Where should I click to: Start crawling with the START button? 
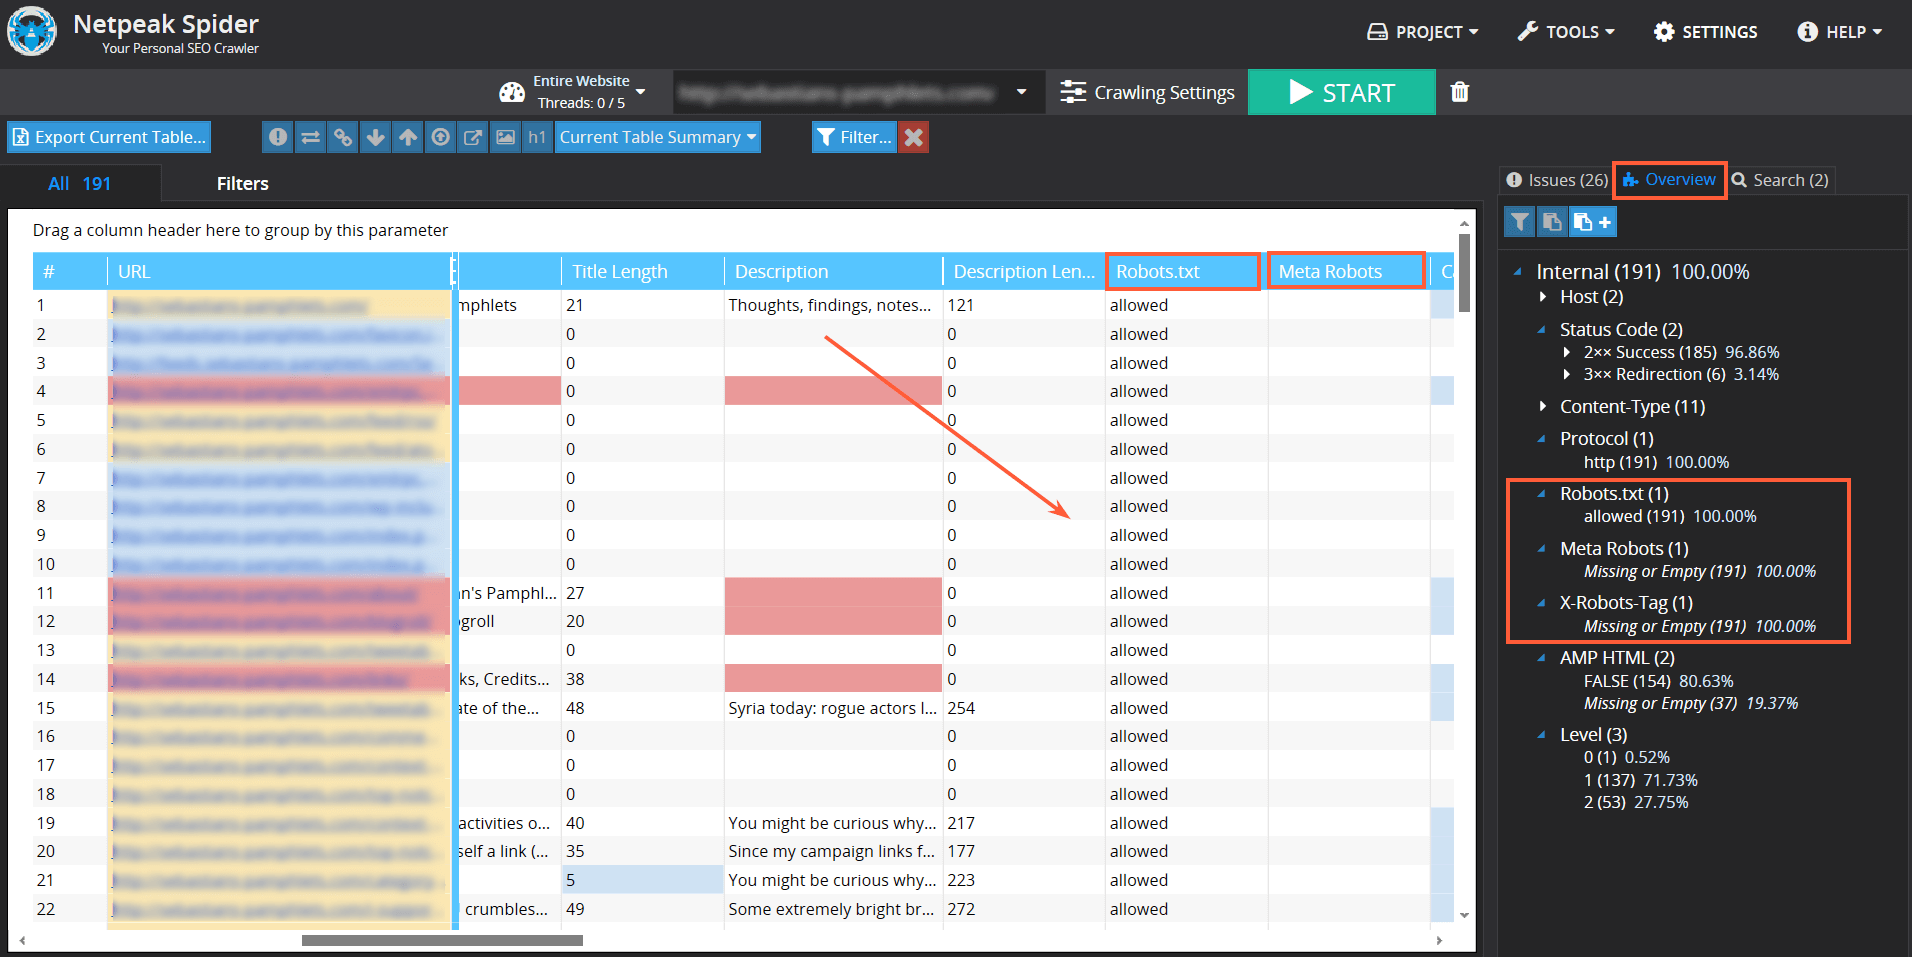point(1342,92)
